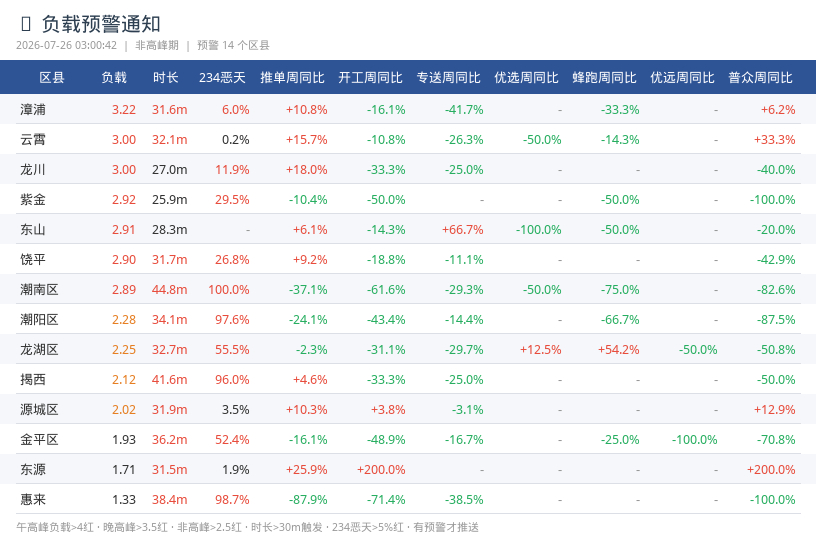The height and width of the screenshot is (560, 816).
Task: Click 东山 专送周同比 value +66.7%
Action: point(463,230)
